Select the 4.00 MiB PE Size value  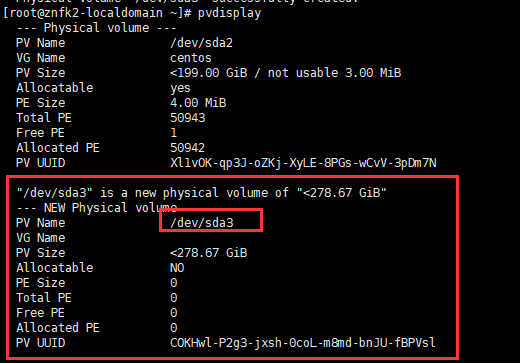click(198, 103)
